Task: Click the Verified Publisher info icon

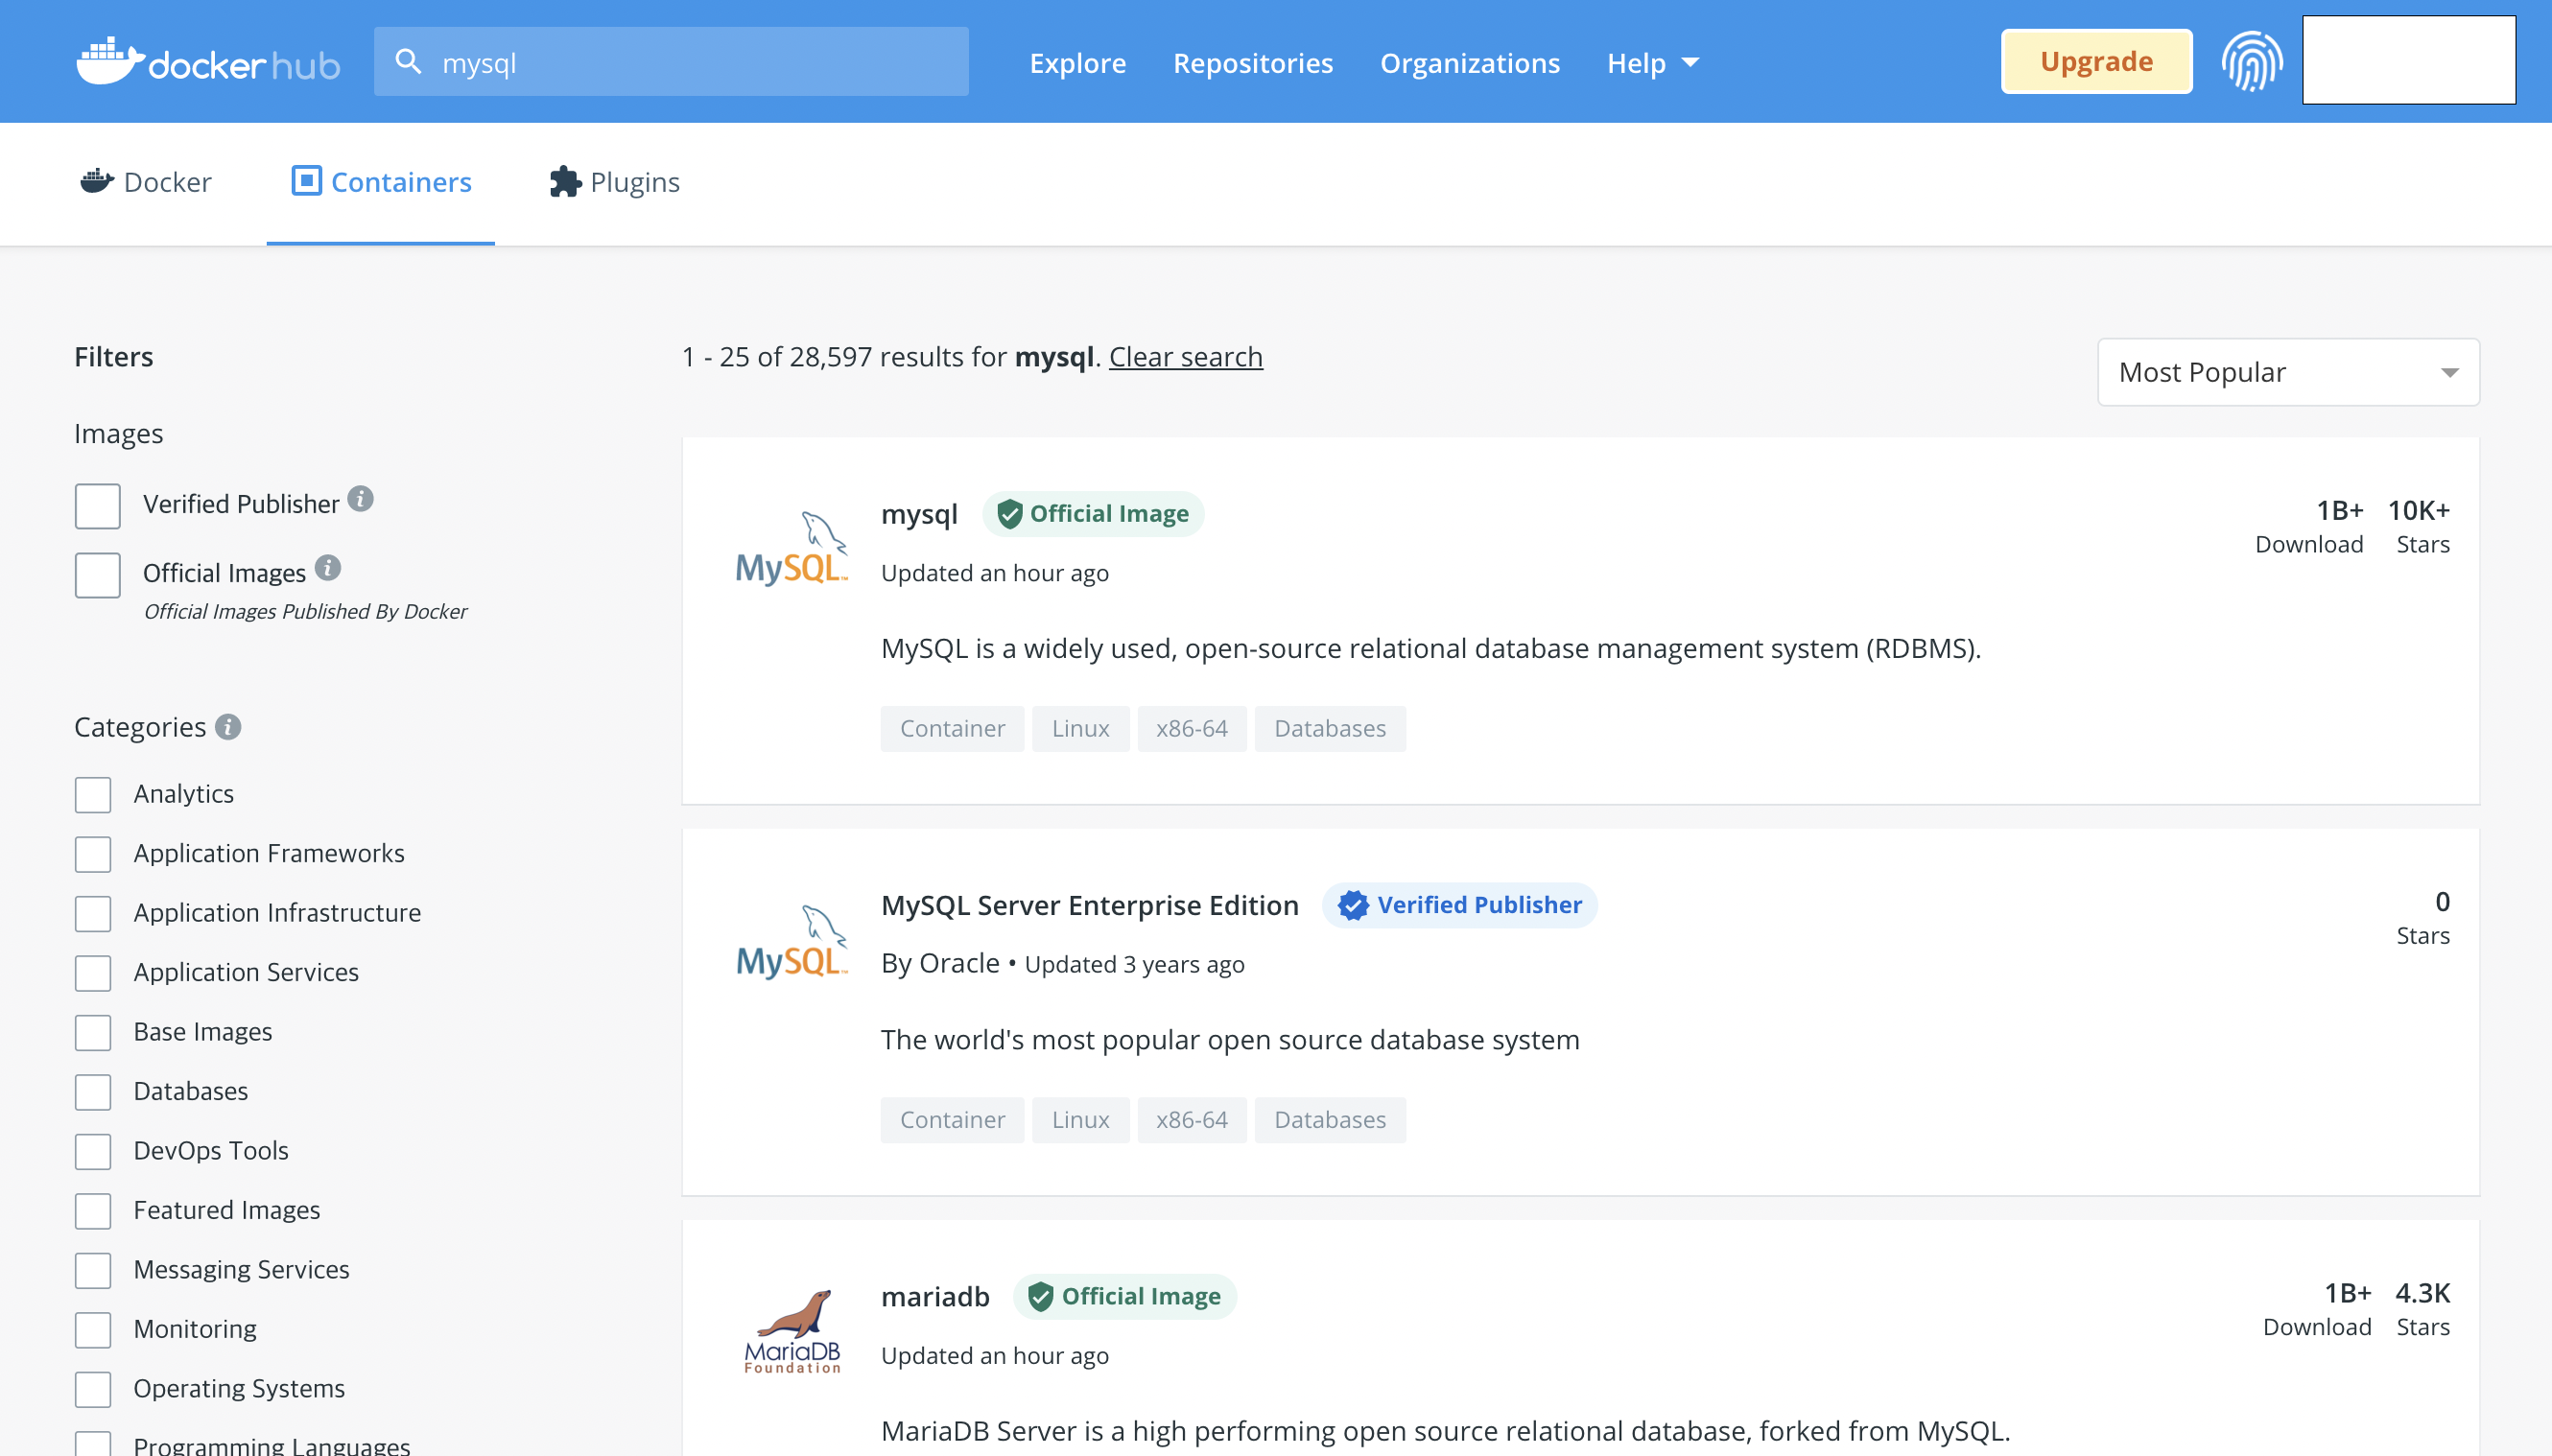Action: 361,499
